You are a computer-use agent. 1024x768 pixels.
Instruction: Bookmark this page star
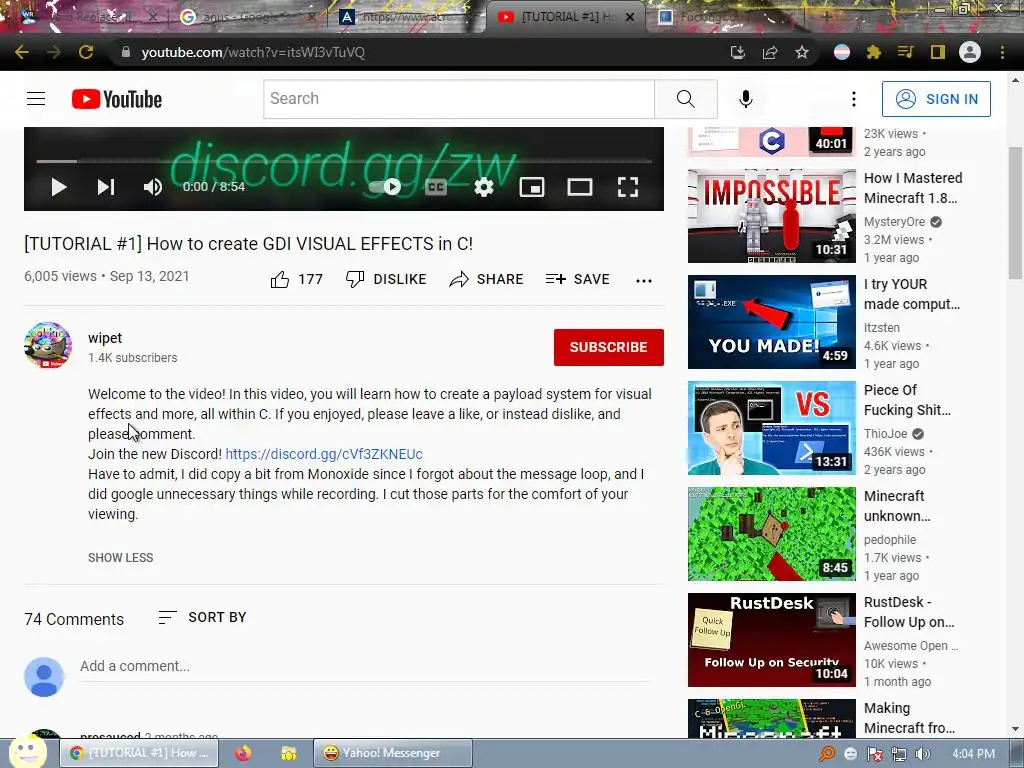click(802, 52)
